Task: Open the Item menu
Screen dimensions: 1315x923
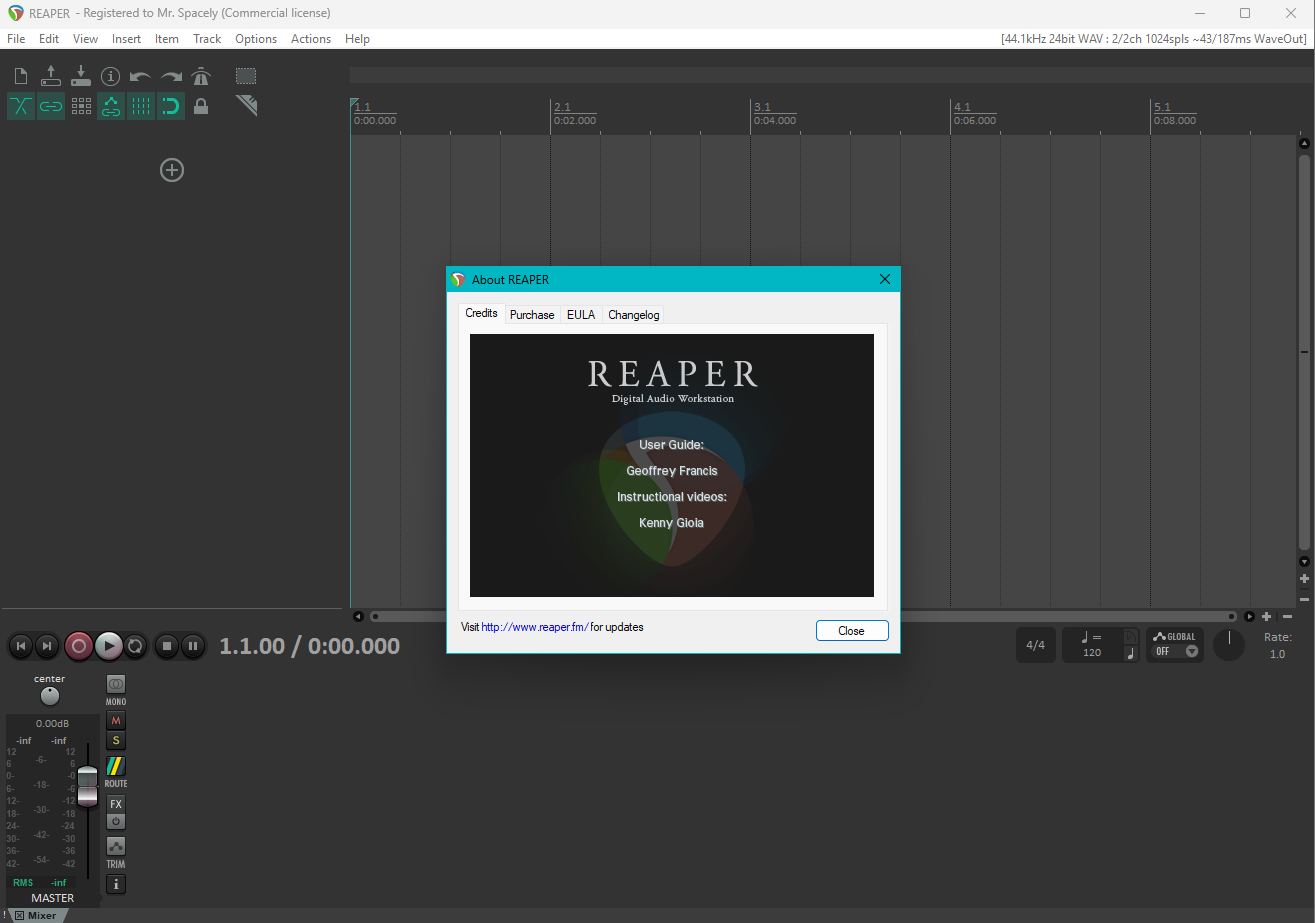Action: tap(167, 39)
